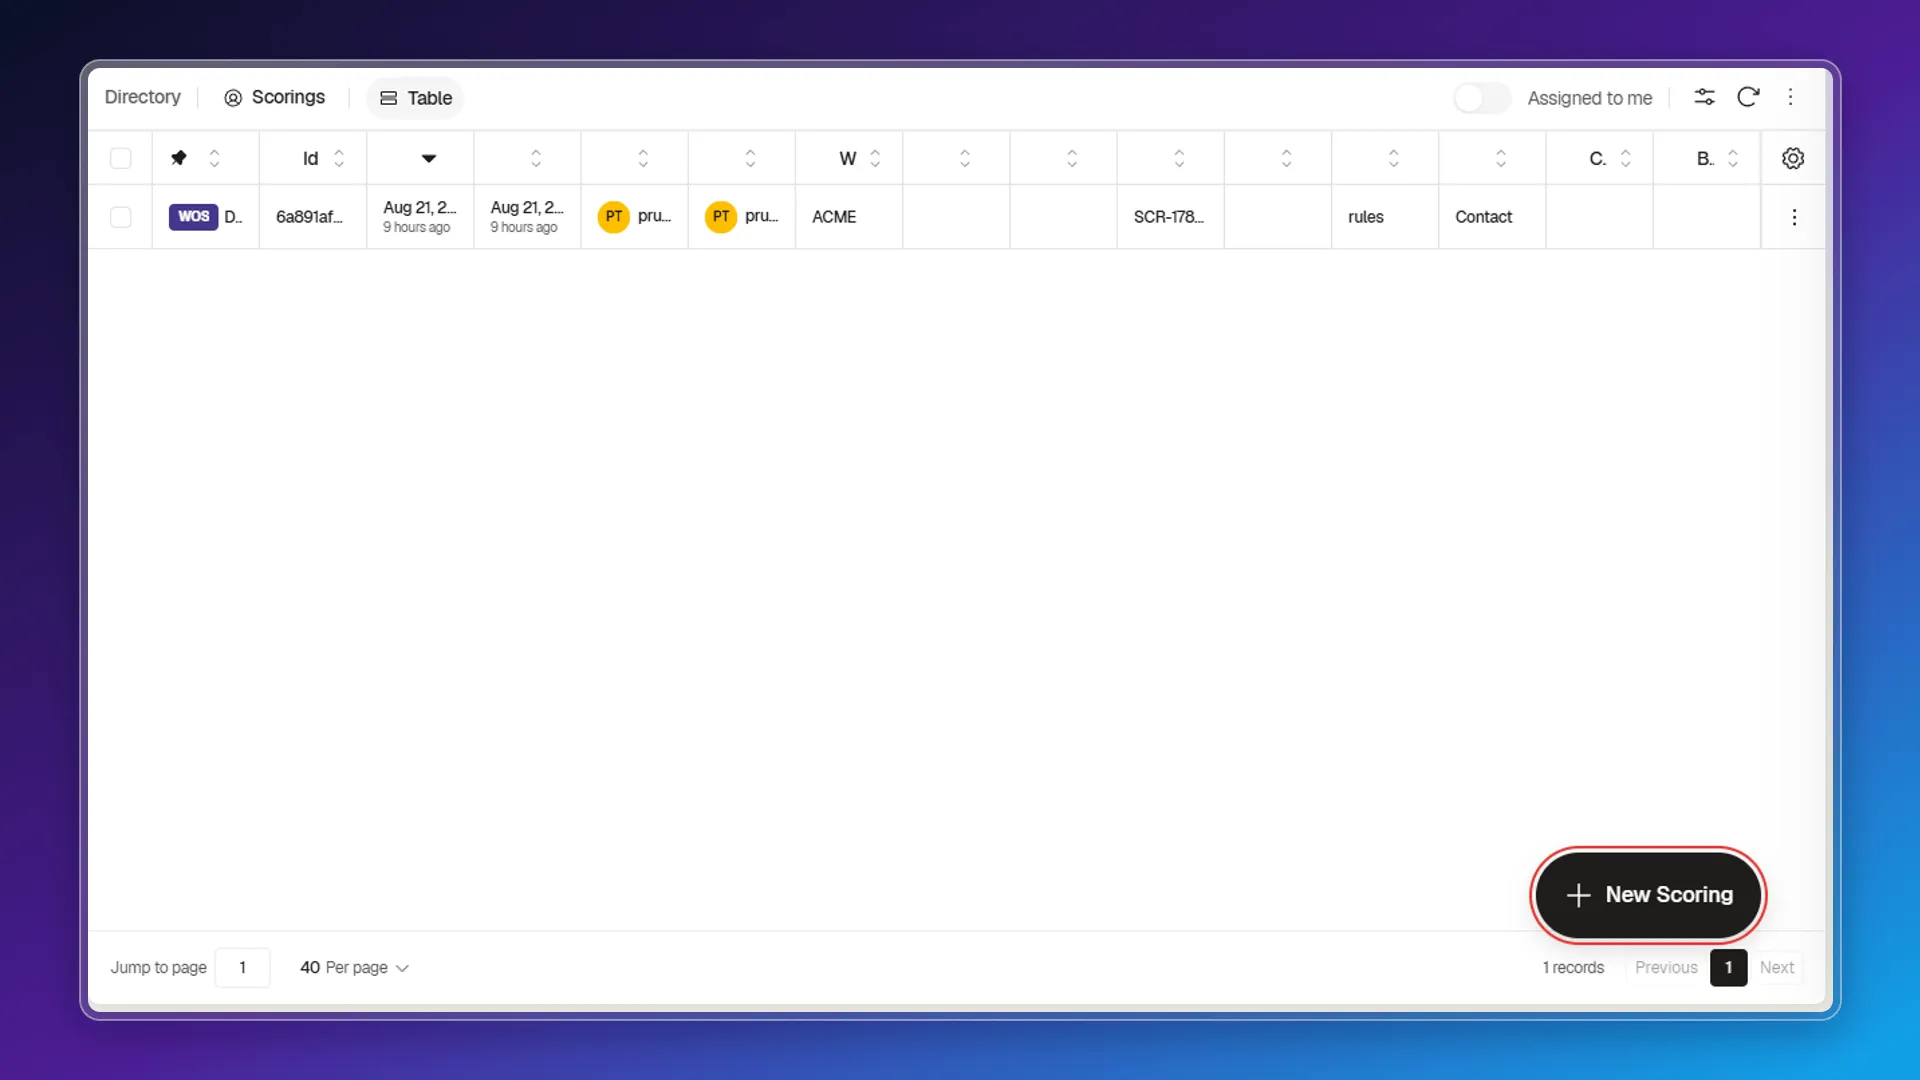Click the Next page button
The width and height of the screenshot is (1920, 1080).
coord(1777,967)
